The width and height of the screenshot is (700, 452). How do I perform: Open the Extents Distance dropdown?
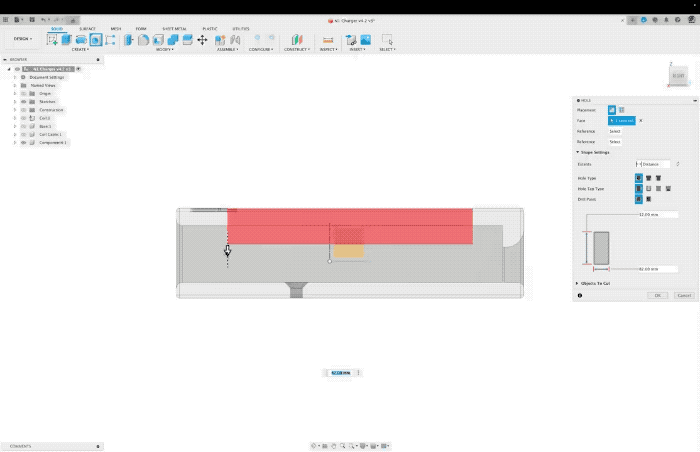pyautogui.click(x=656, y=164)
